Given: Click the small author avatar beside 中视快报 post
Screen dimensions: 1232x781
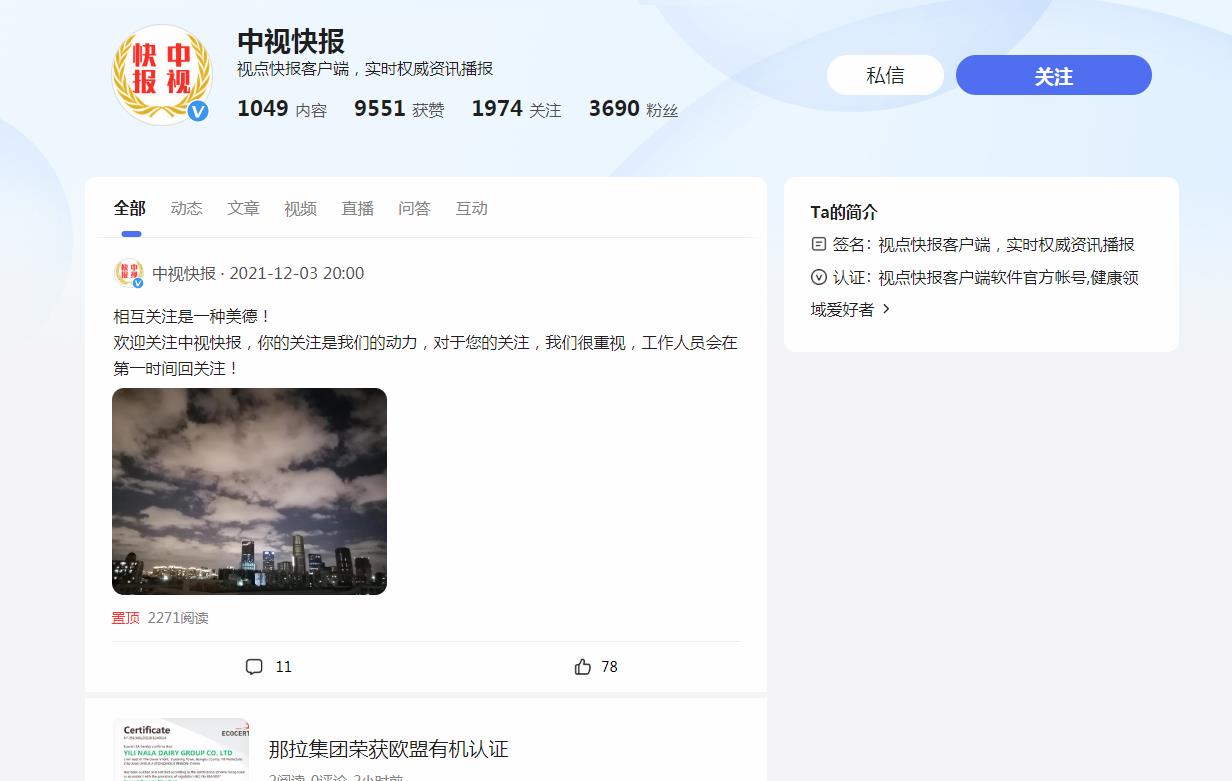Looking at the screenshot, I should (128, 273).
